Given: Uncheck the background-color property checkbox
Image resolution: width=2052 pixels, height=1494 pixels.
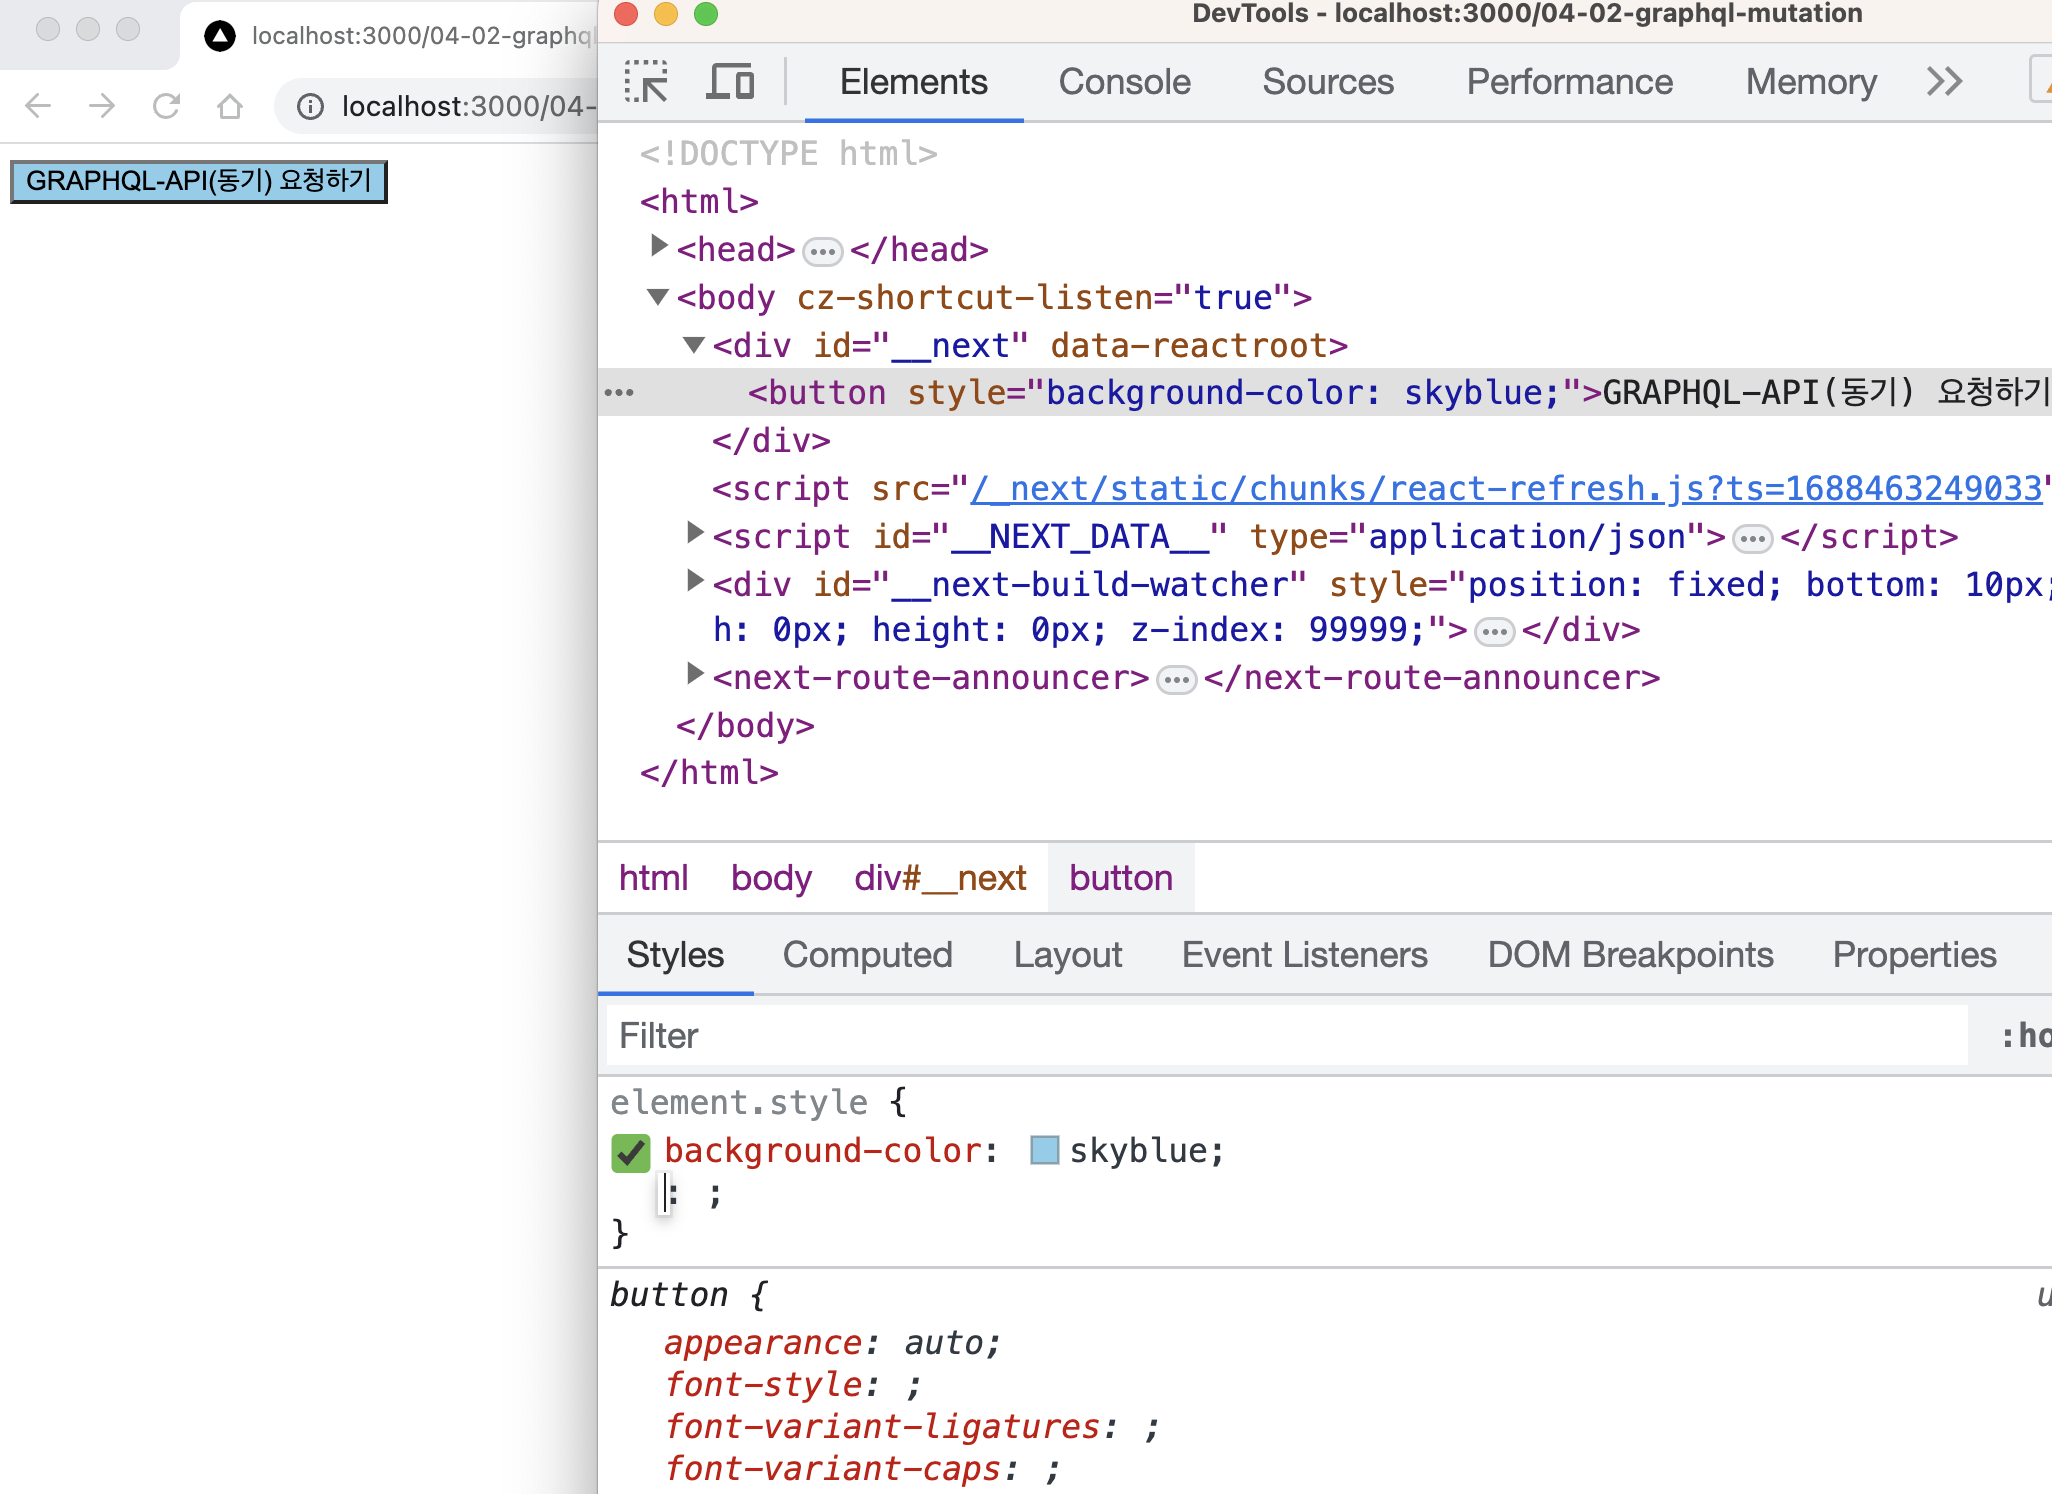Looking at the screenshot, I should point(631,1153).
